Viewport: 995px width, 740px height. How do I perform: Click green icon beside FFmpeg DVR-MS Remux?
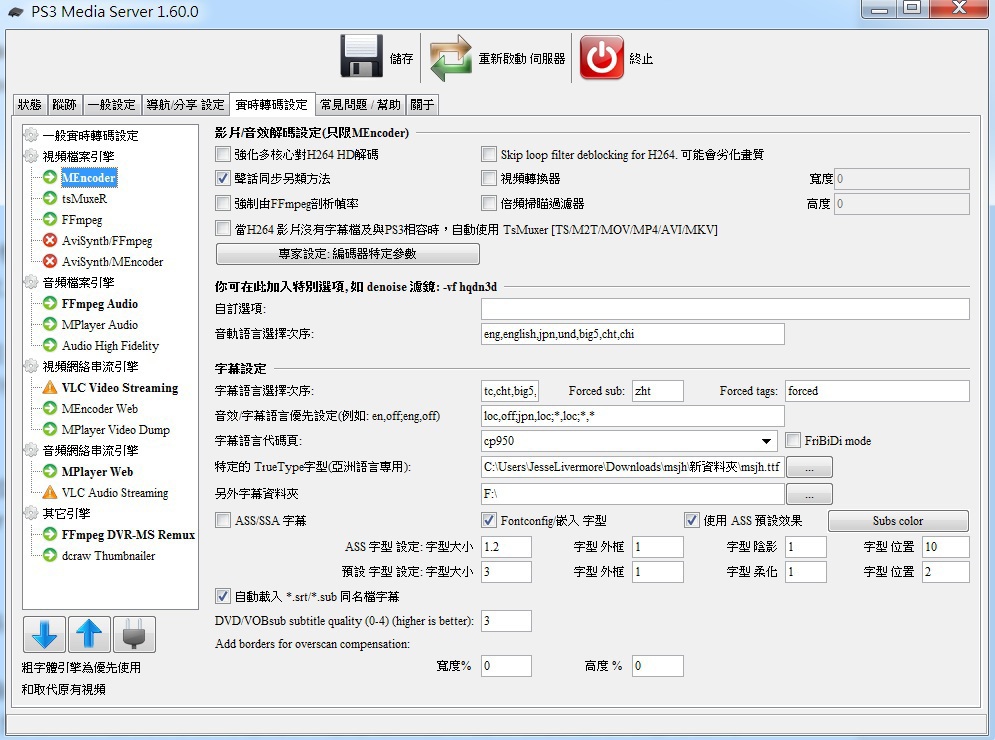click(x=50, y=534)
